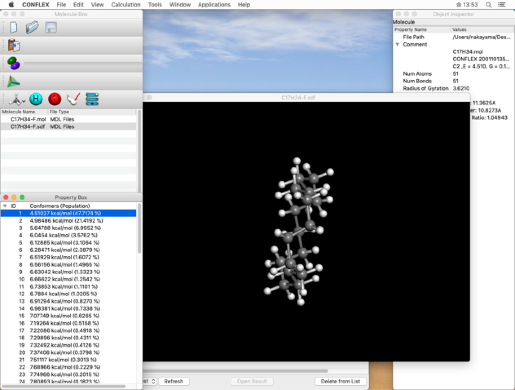The width and height of the screenshot is (515, 390).
Task: Click the Refresh button
Action: 174,381
